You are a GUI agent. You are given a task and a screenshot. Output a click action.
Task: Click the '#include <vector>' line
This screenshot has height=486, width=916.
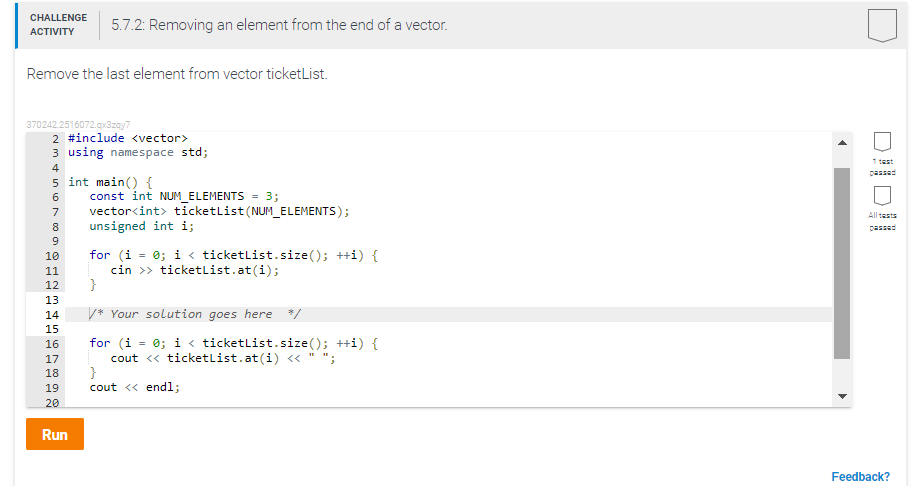(x=127, y=138)
